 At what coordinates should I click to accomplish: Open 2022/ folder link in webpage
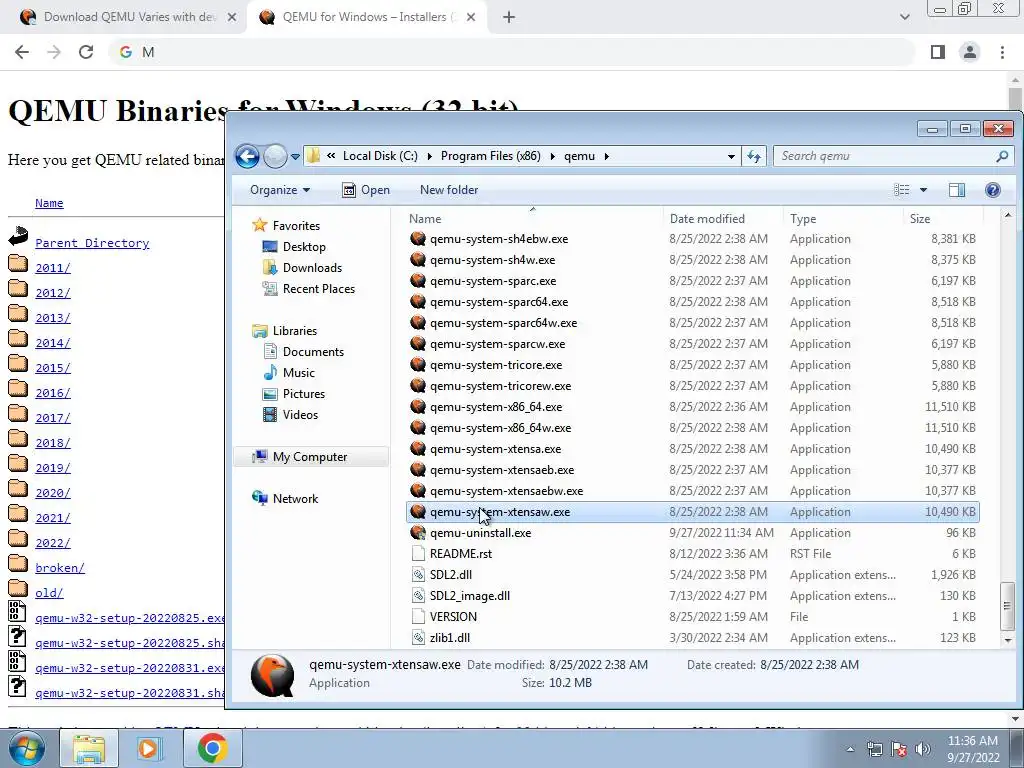pos(53,543)
